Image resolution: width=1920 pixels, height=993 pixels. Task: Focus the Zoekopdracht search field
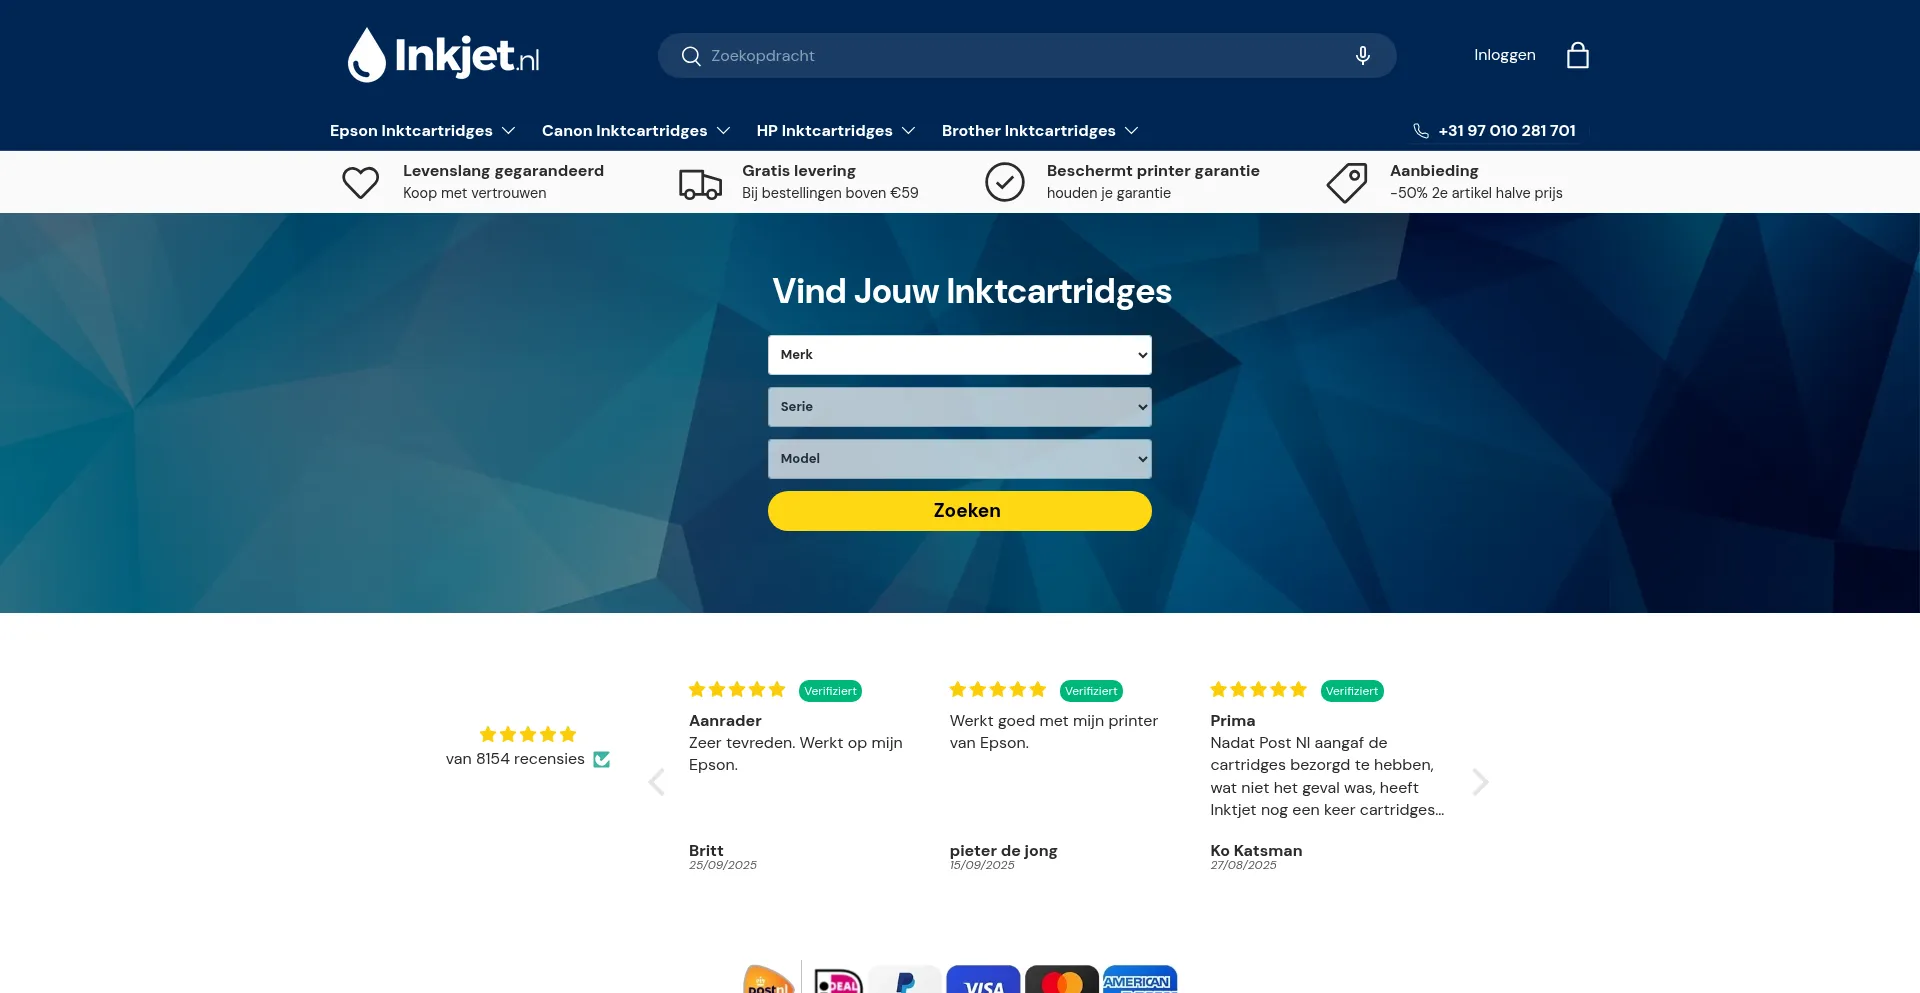pyautogui.click(x=1027, y=56)
